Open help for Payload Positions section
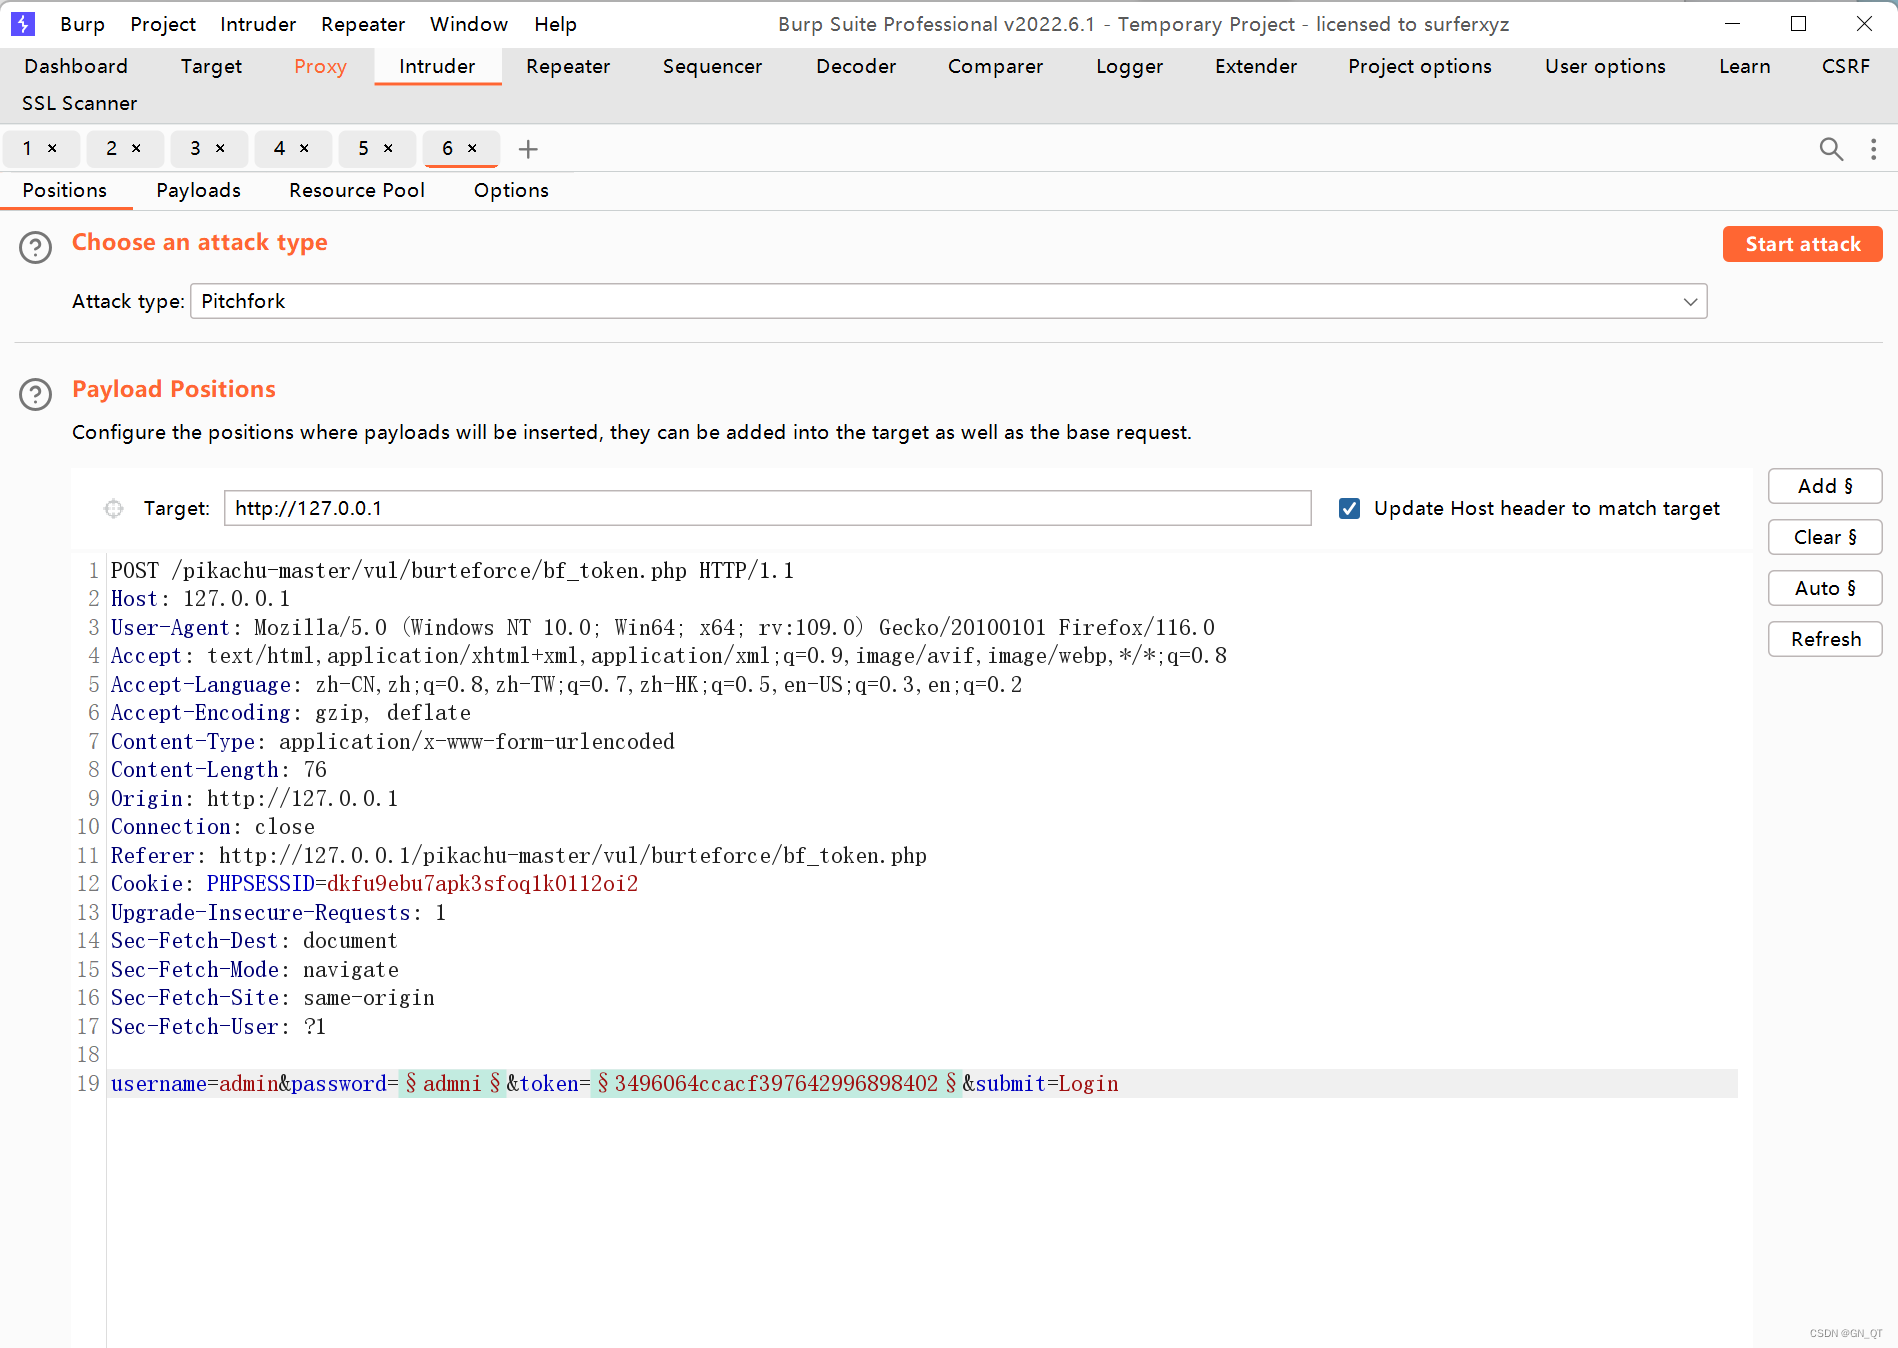Image resolution: width=1898 pixels, height=1348 pixels. coord(36,394)
